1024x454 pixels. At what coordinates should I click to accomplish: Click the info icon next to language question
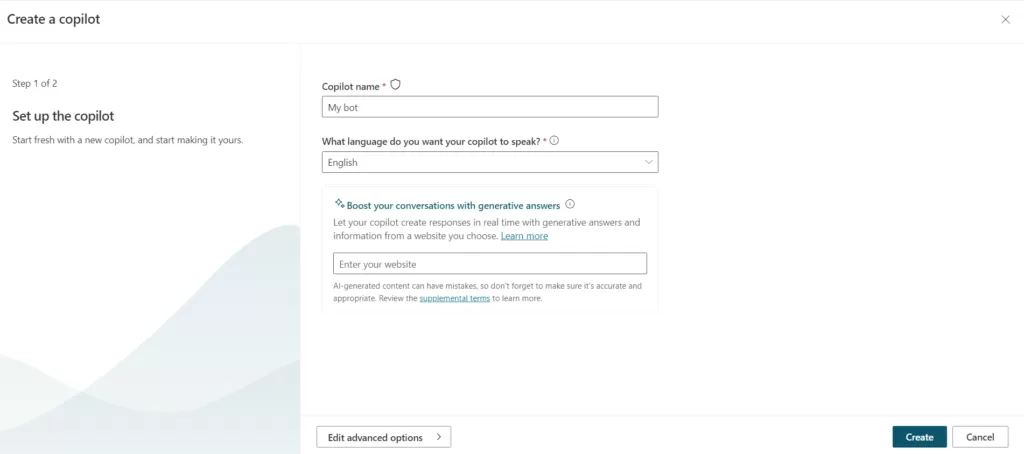pyautogui.click(x=554, y=141)
